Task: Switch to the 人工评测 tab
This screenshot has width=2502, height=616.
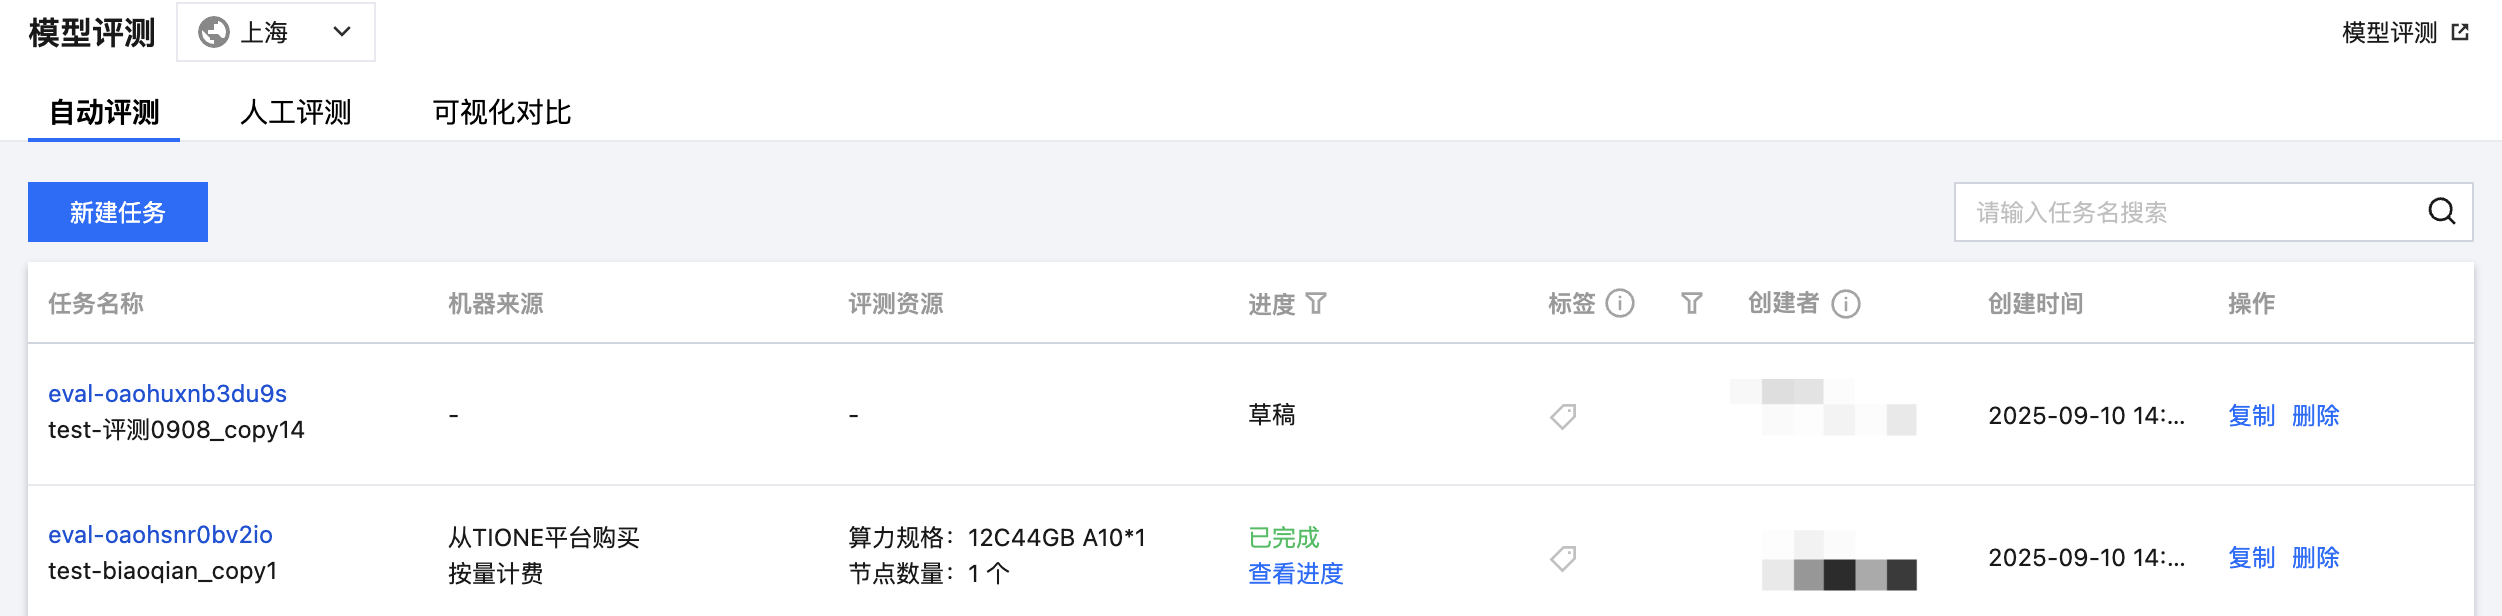Action: point(296,112)
